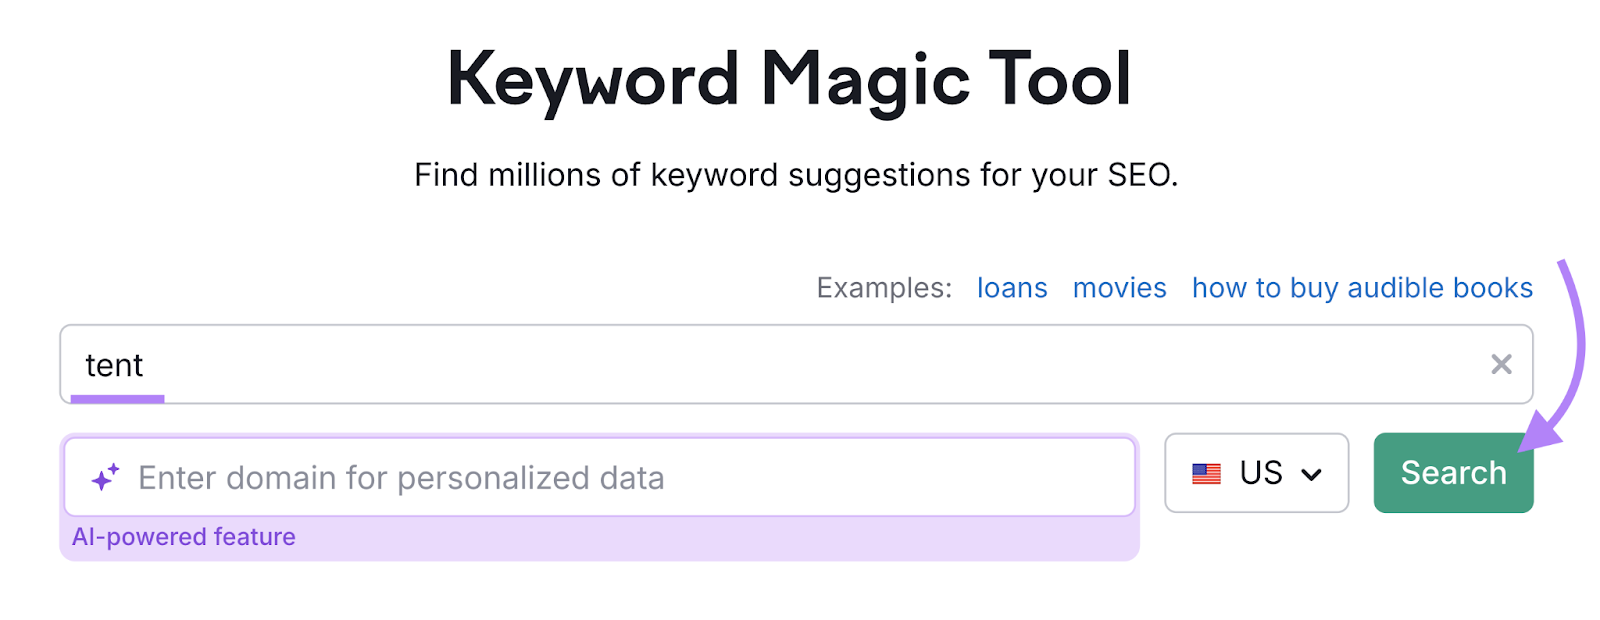Click inside the "tent" keyword field

coord(600,365)
